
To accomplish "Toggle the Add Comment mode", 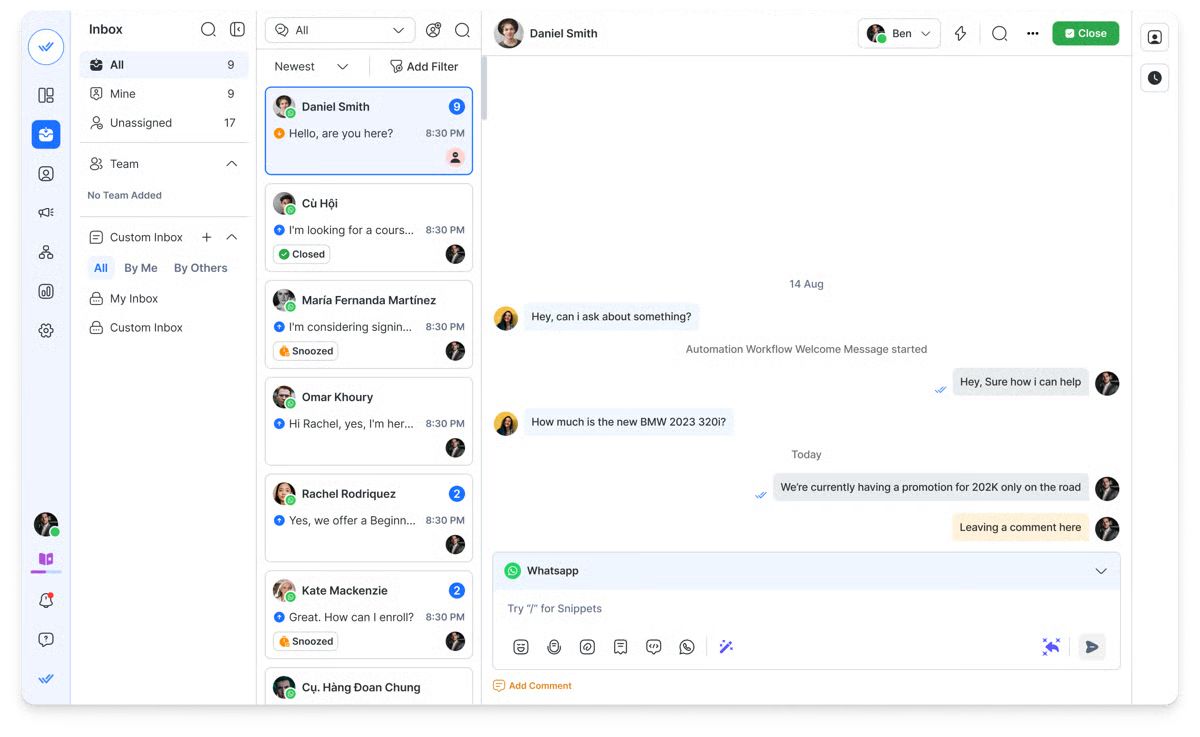I will 532,686.
